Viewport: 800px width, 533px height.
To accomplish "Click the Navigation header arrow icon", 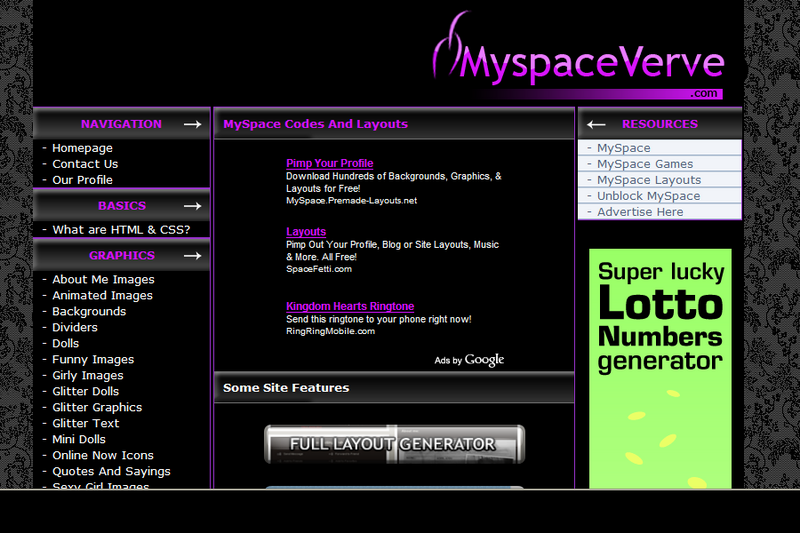I will 192,124.
